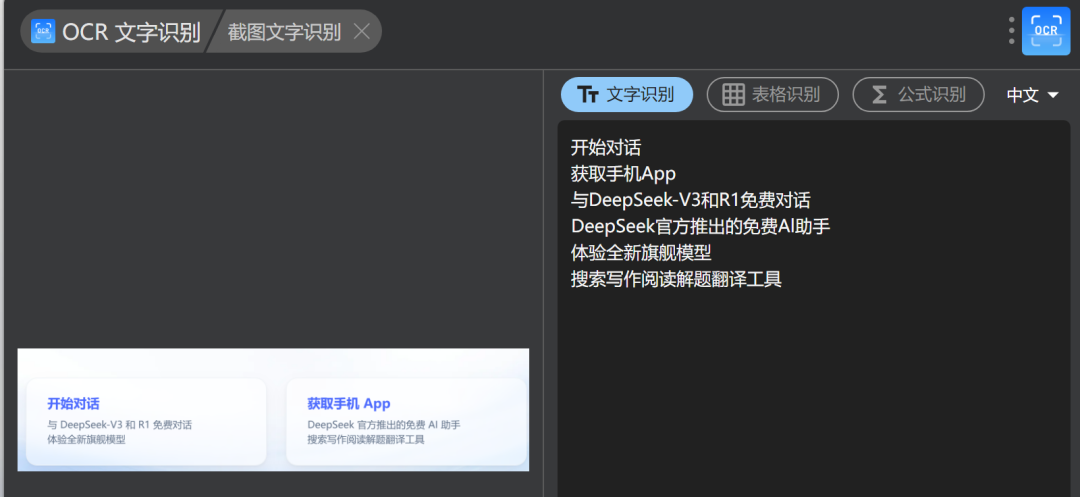The width and height of the screenshot is (1080, 497).
Task: Click the OCR logo in the first tab
Action: pos(43,31)
